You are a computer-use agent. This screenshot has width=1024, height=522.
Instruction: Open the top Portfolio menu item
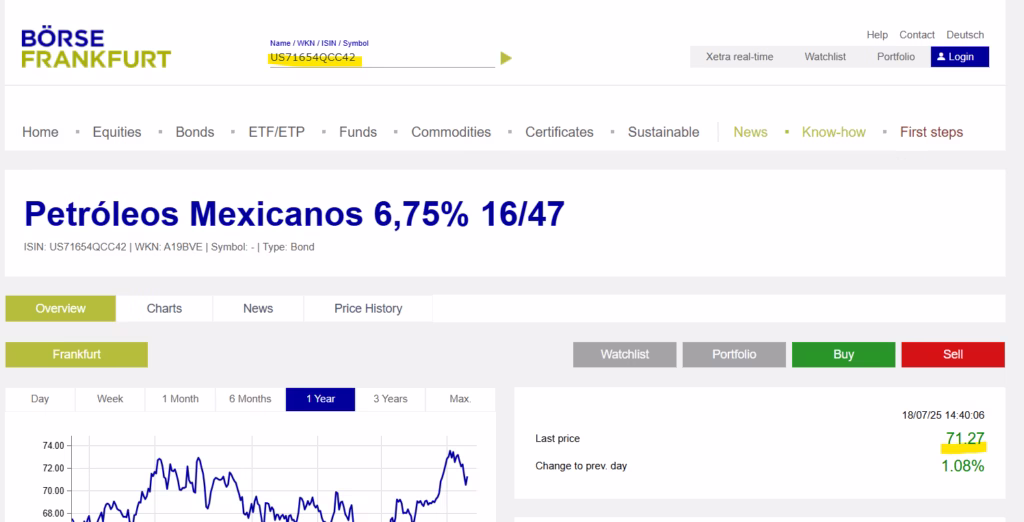pos(896,57)
